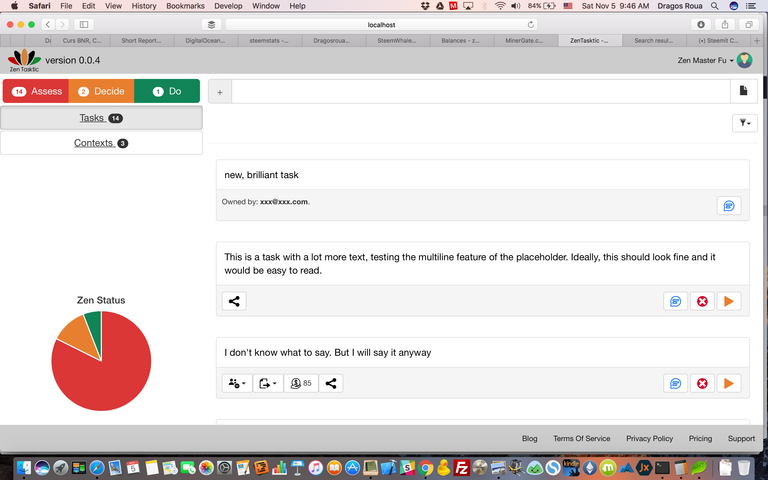Share the multiline text task

coord(234,301)
